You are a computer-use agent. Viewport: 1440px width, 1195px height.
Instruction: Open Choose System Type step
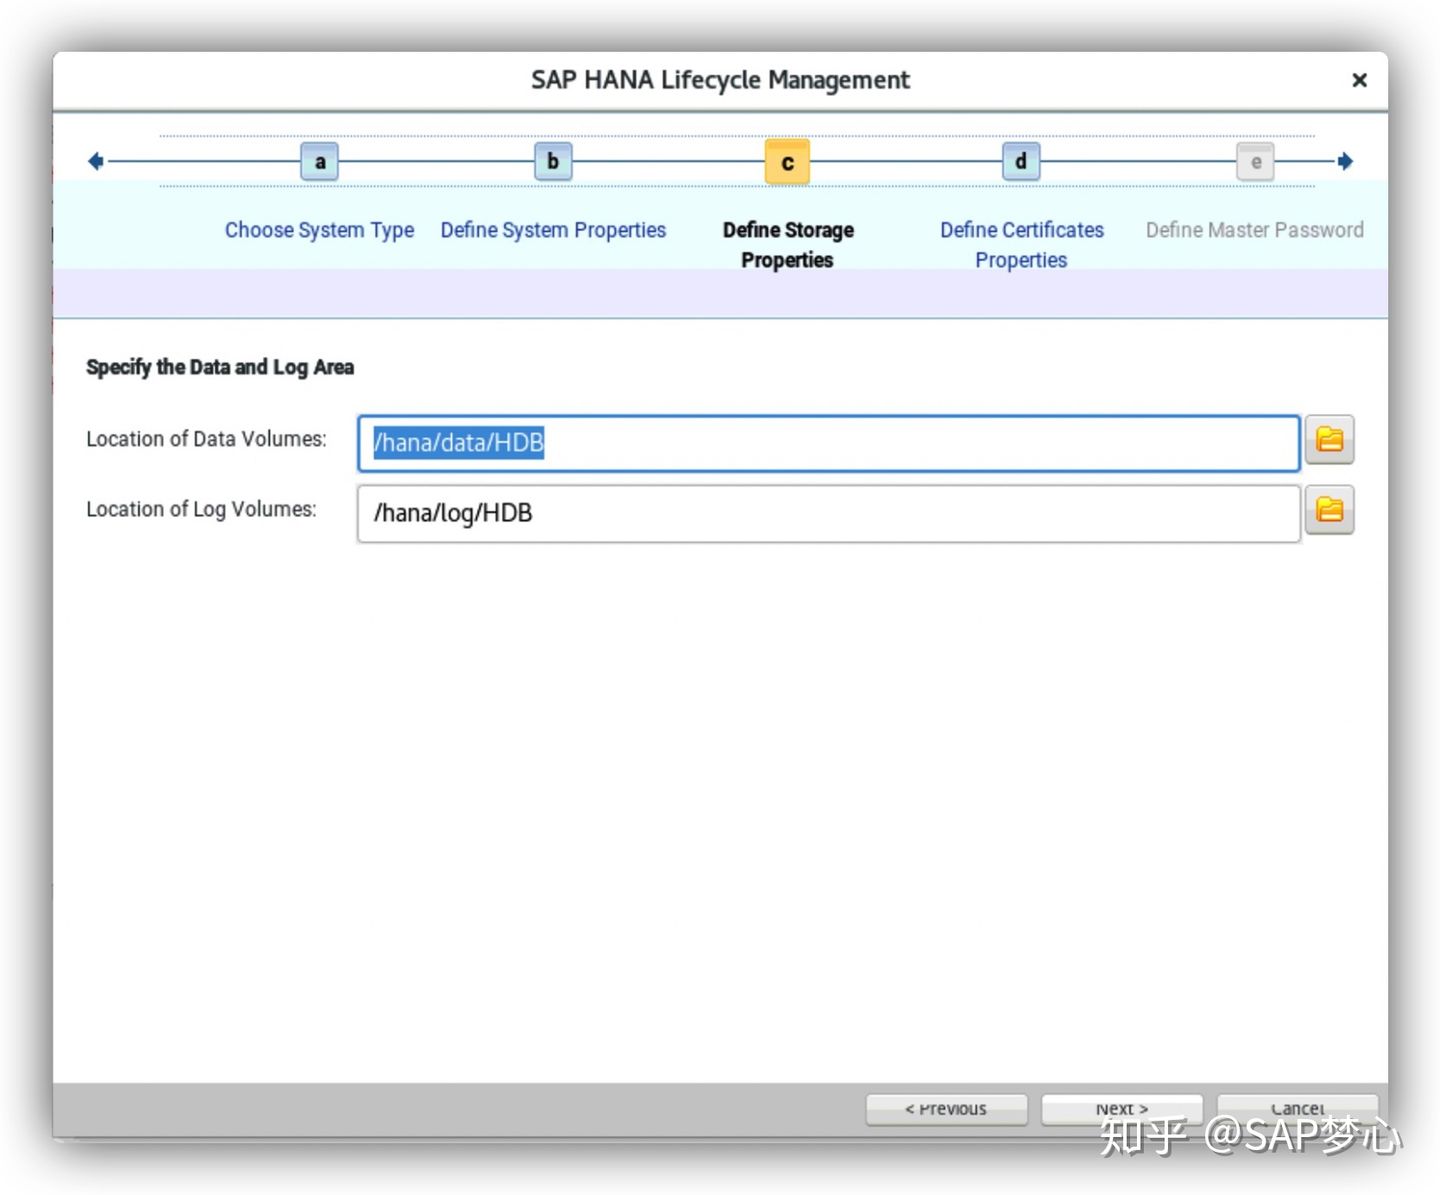click(319, 230)
